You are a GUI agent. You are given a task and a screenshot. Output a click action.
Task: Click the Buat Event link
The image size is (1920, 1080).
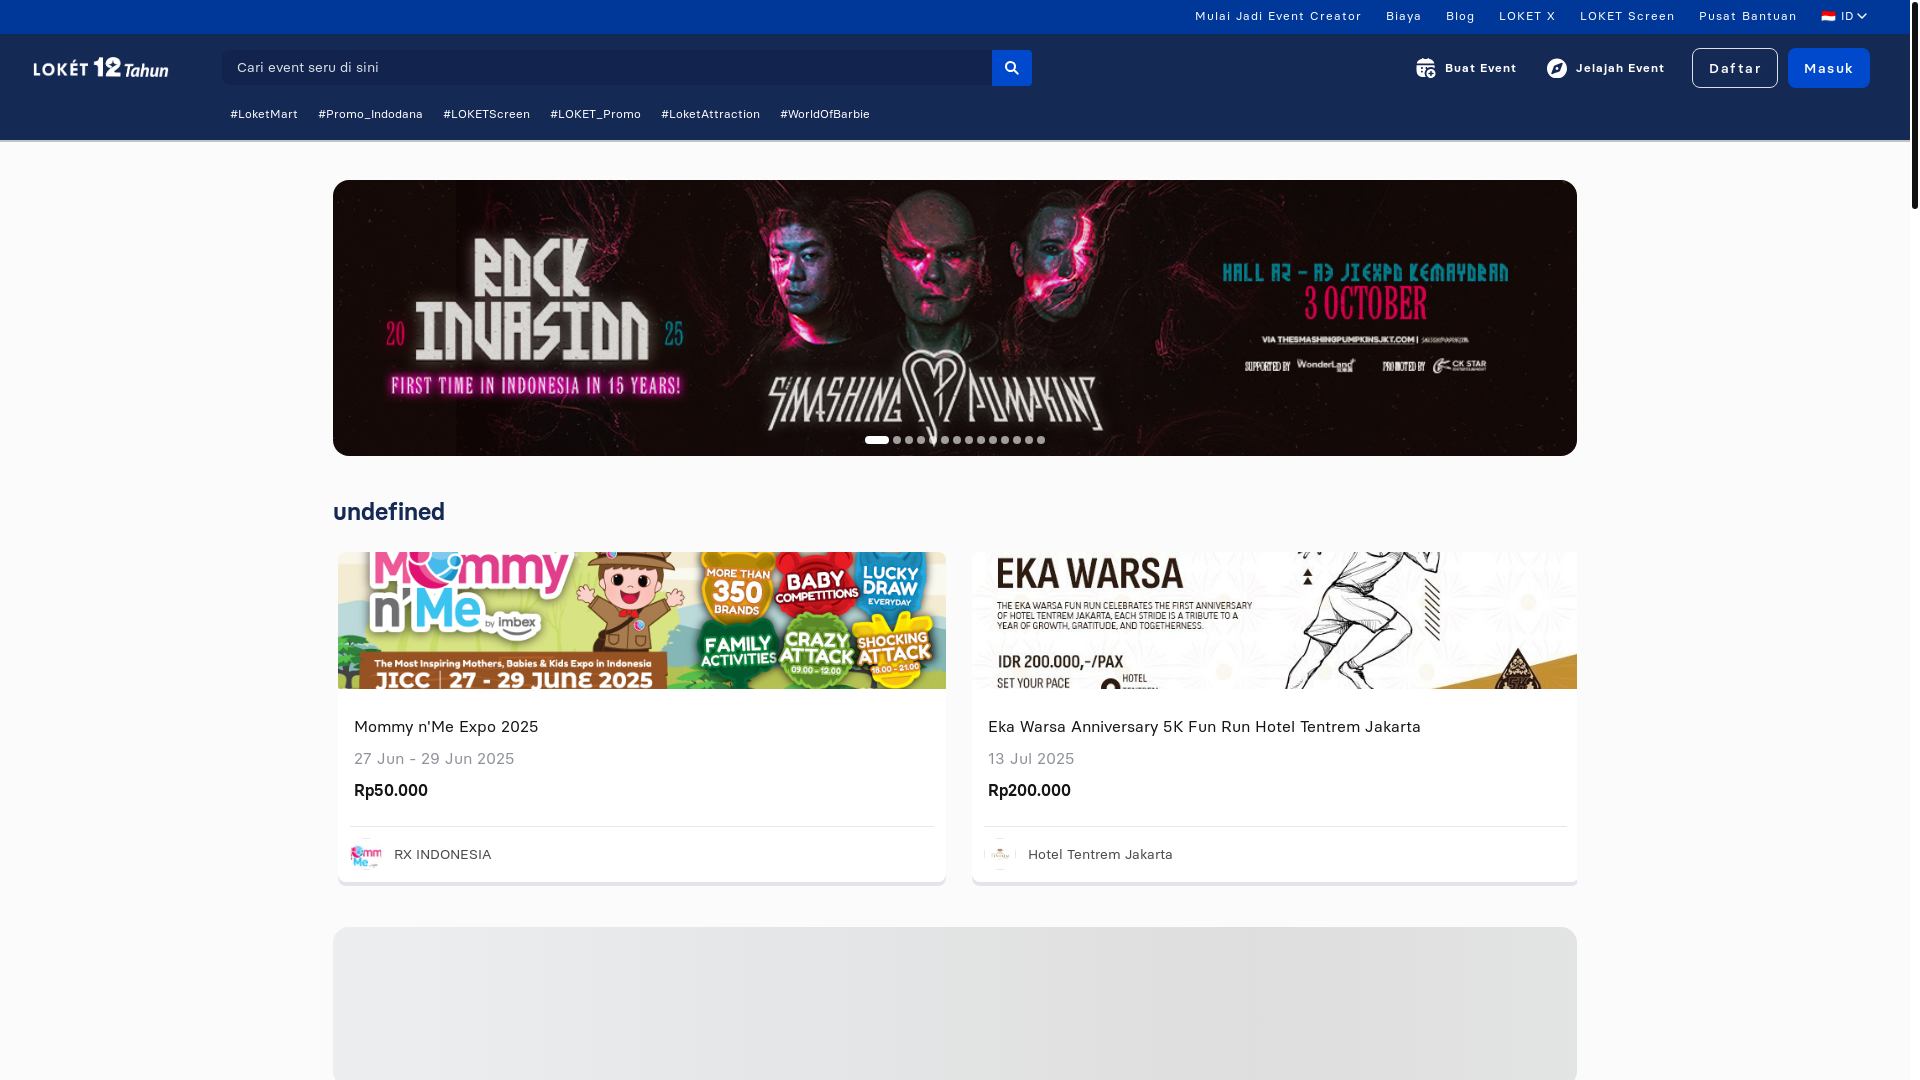click(x=1481, y=68)
